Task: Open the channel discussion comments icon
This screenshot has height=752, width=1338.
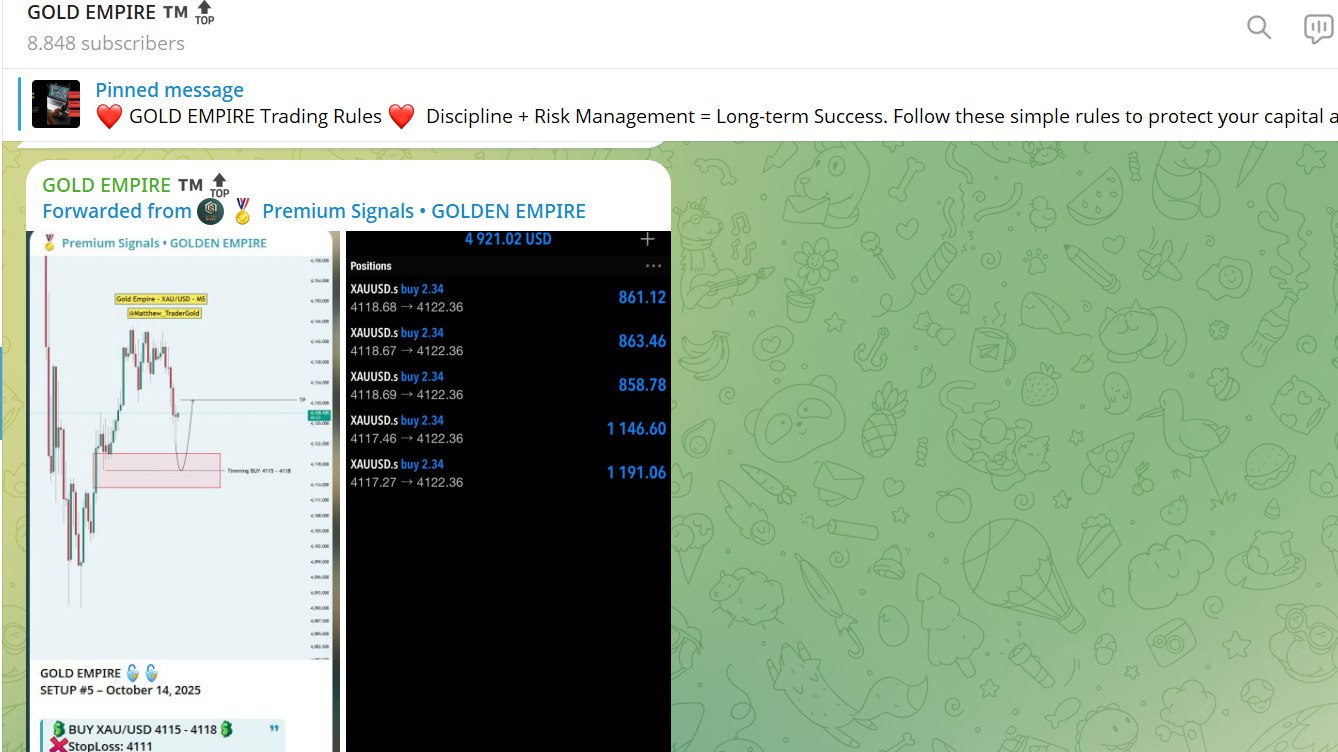Action: [x=1319, y=29]
